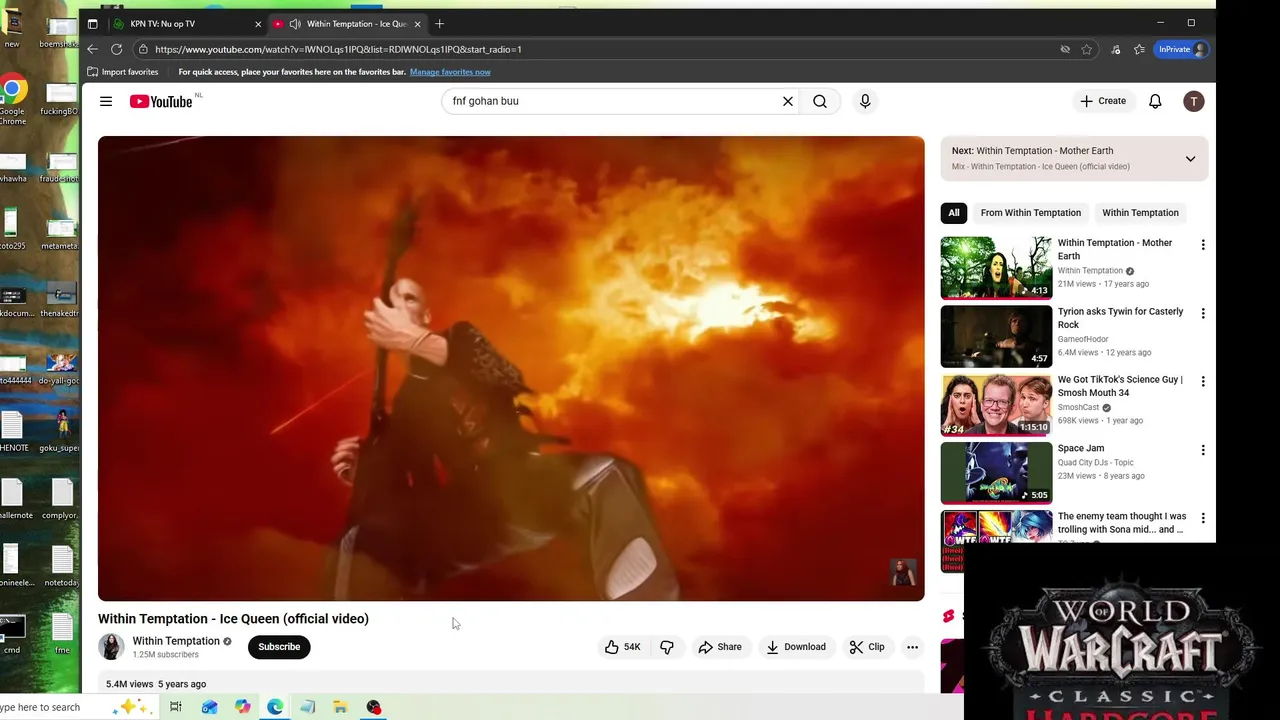Go back with browser back arrow

[x=93, y=49]
